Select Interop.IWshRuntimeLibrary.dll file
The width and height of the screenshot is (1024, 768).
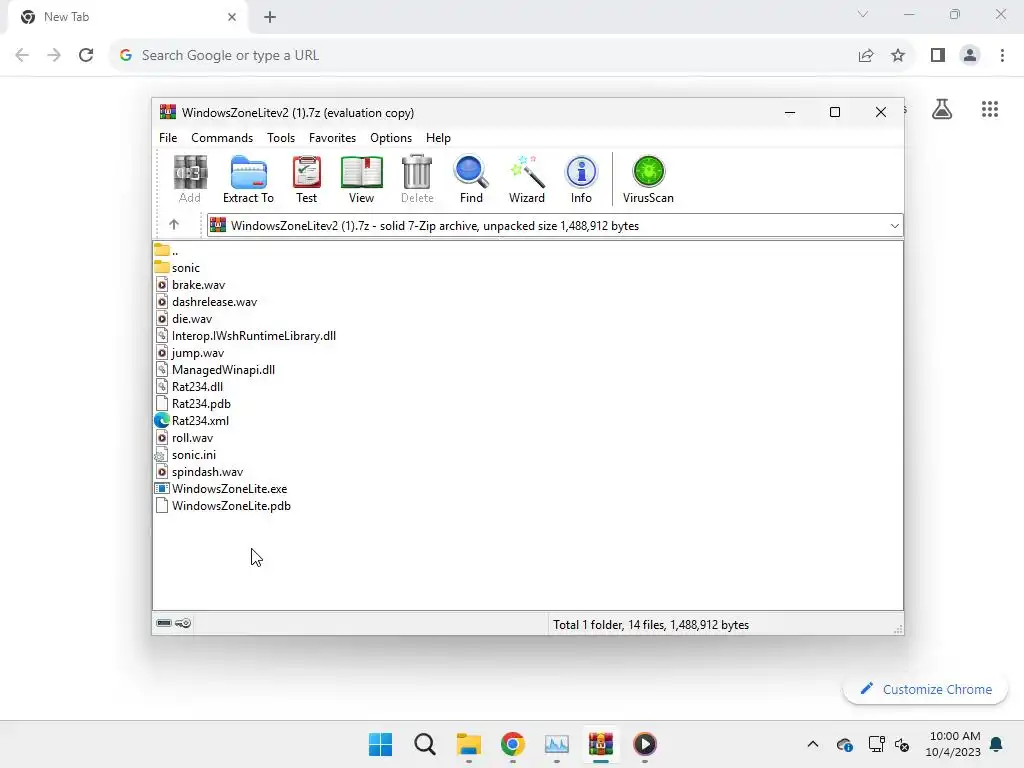point(246,336)
